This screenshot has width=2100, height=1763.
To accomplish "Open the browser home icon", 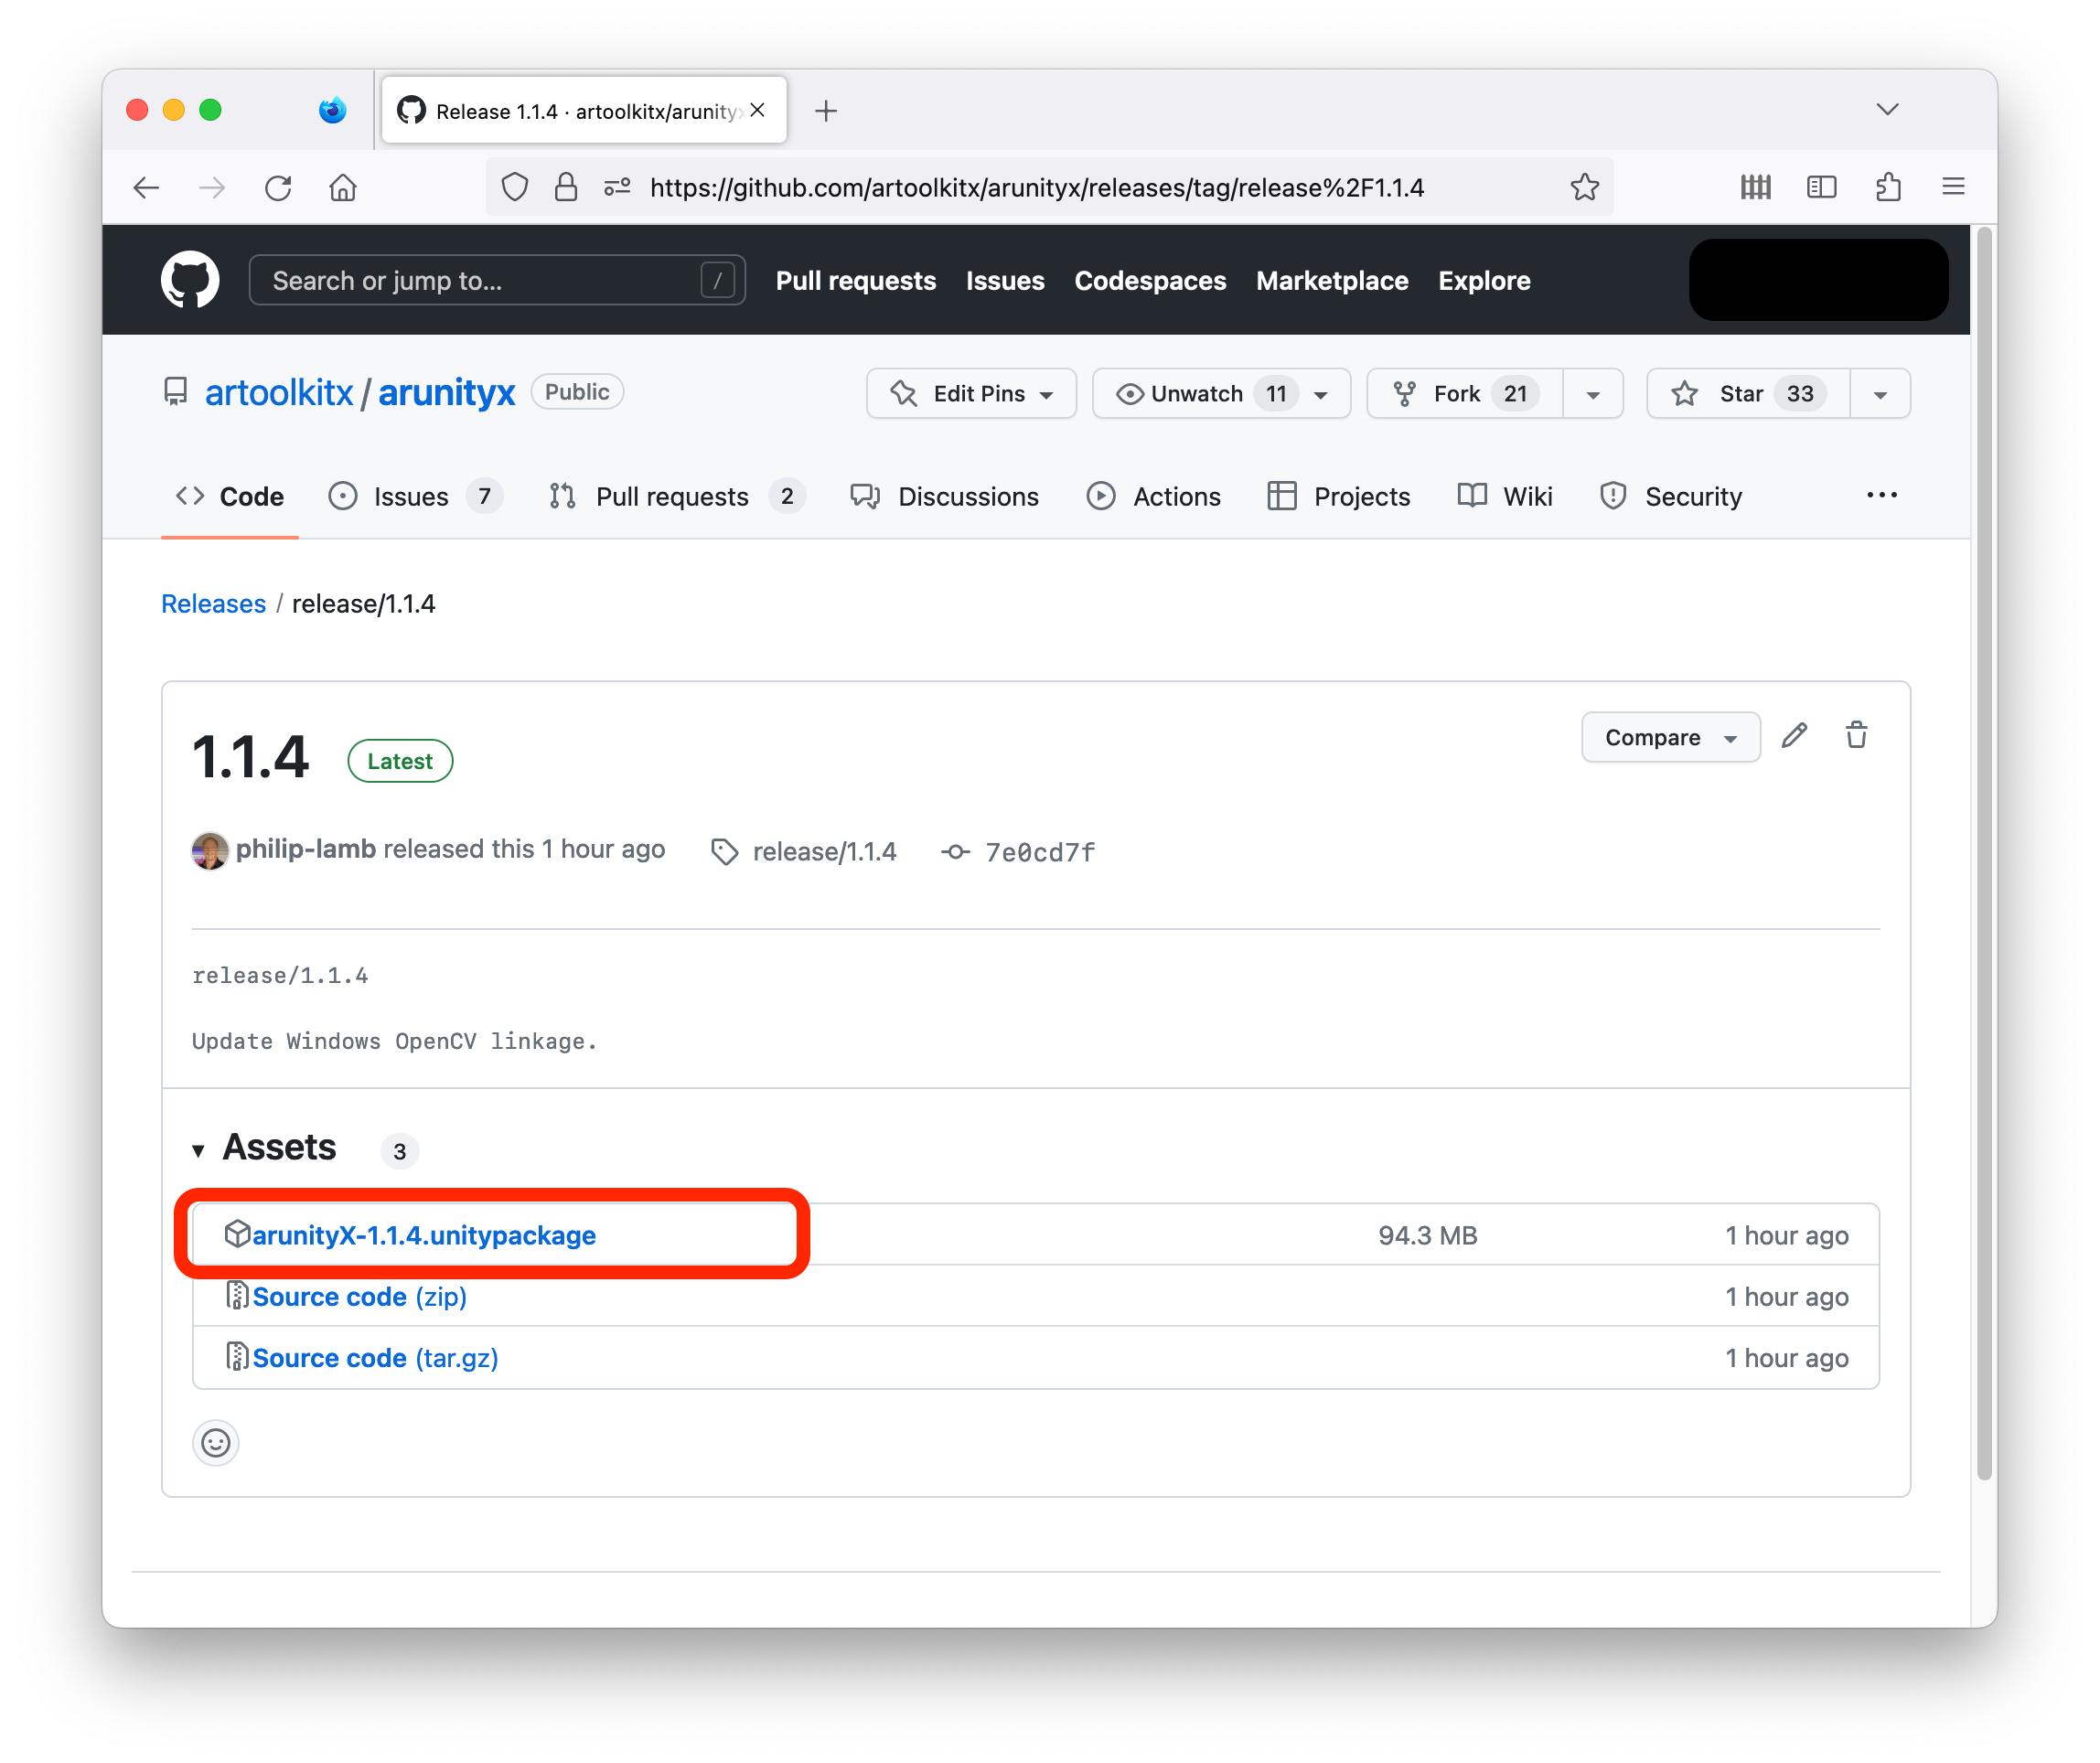I will [x=343, y=187].
